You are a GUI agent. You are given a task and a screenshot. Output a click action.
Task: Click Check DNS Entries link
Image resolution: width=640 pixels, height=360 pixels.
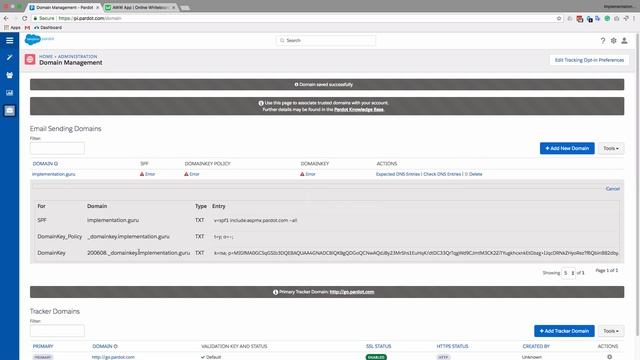(x=442, y=174)
